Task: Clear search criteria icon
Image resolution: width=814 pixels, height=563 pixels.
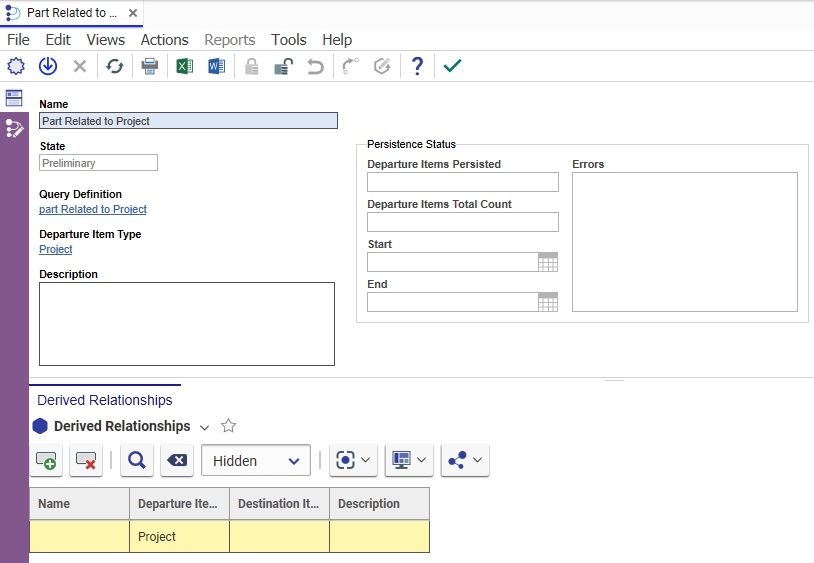Action: click(x=177, y=460)
